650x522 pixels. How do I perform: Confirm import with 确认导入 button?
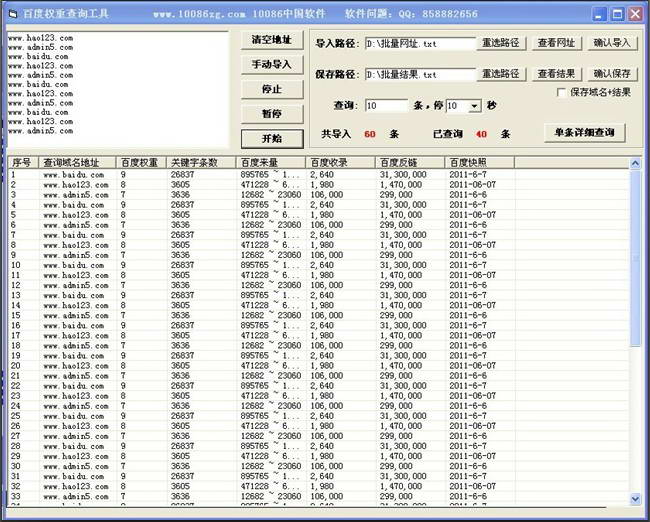pos(612,43)
